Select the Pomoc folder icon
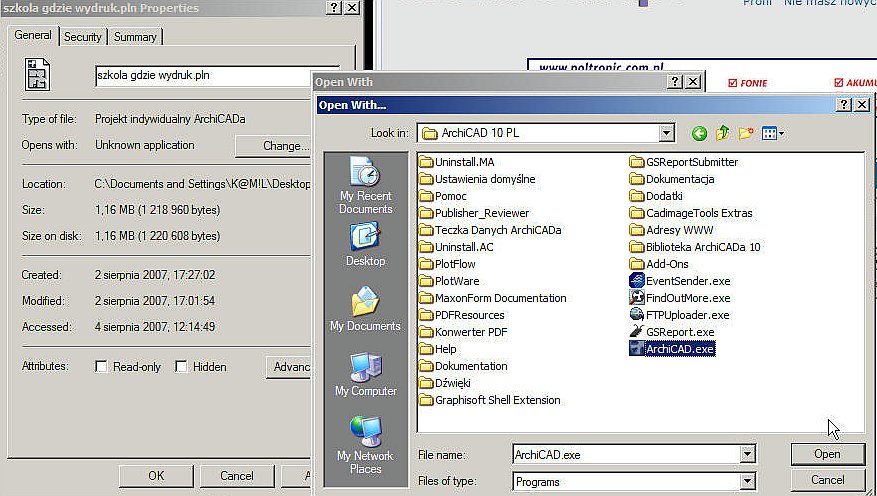The height and width of the screenshot is (496, 877). tap(426, 196)
